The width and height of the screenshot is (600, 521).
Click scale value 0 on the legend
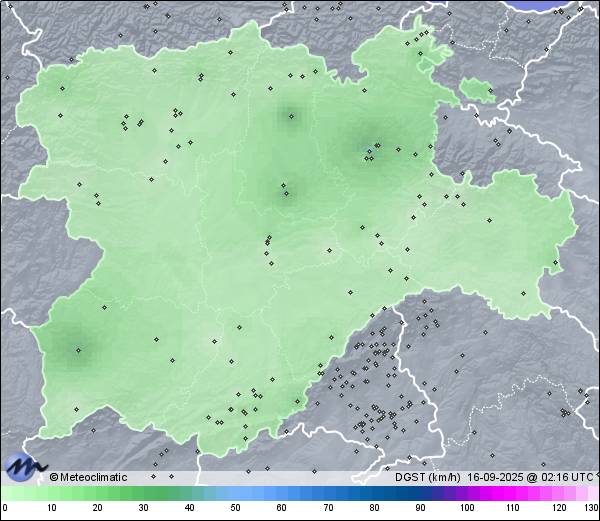click(5, 508)
